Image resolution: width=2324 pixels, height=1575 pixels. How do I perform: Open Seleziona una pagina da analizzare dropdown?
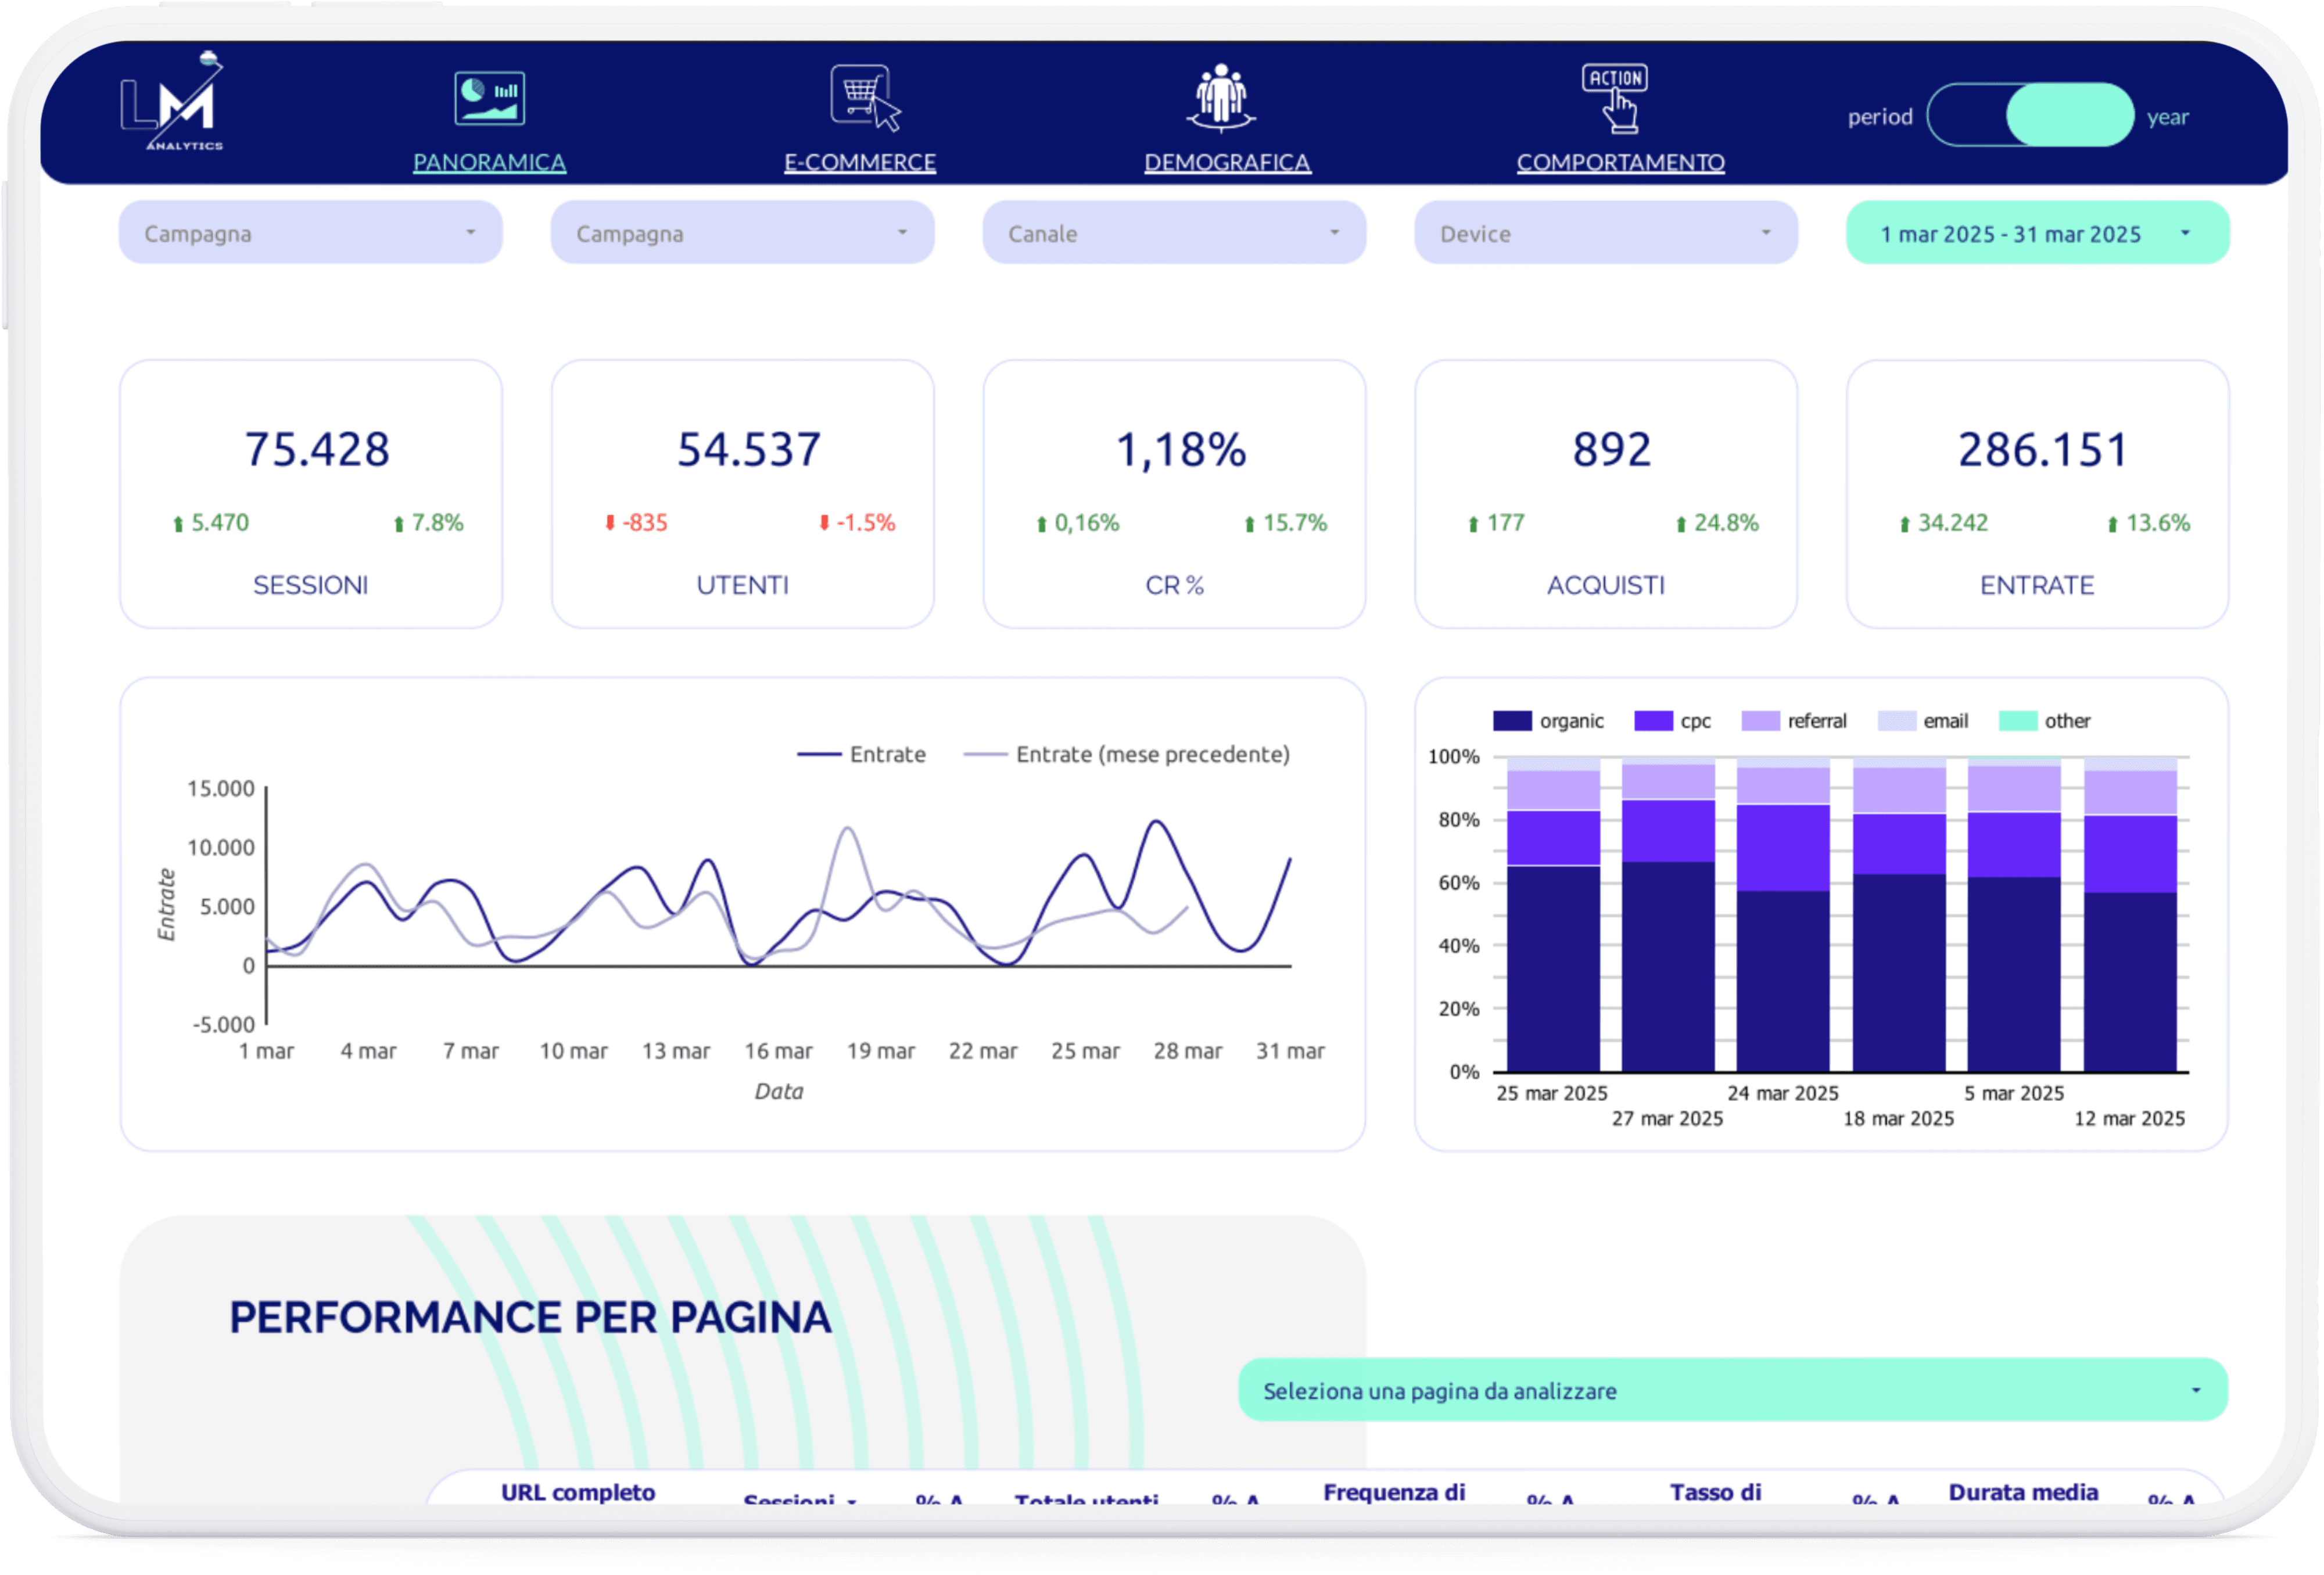1733,1390
